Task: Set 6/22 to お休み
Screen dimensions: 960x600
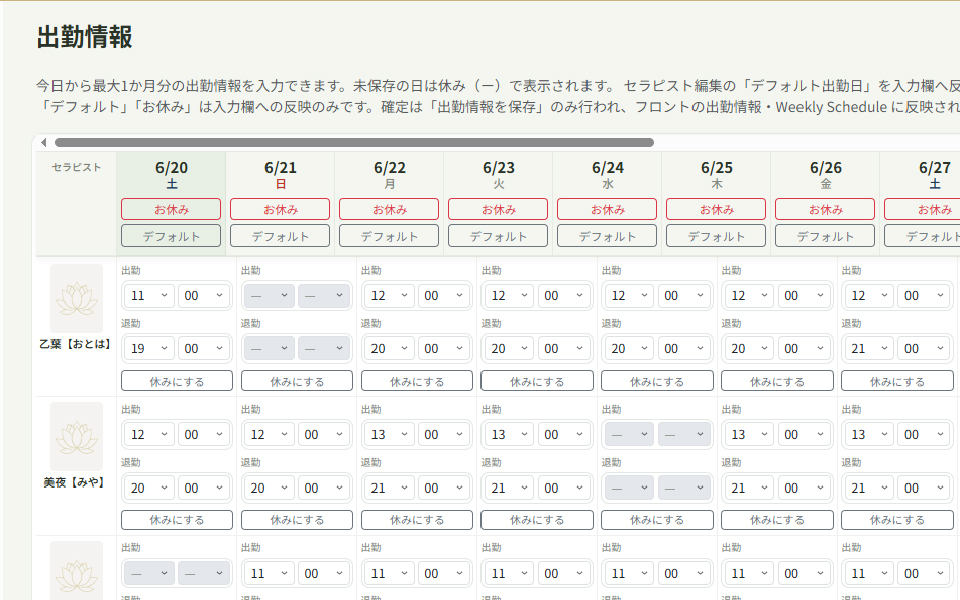Action: pos(389,209)
